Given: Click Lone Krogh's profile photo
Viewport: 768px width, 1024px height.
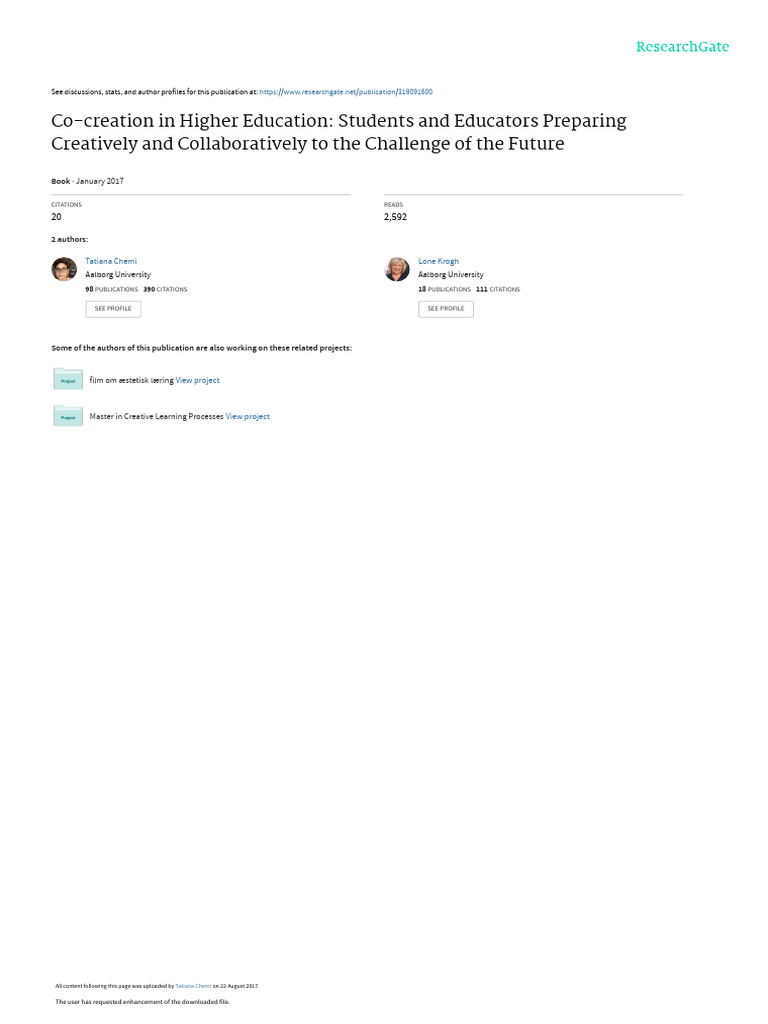Looking at the screenshot, I should (397, 269).
